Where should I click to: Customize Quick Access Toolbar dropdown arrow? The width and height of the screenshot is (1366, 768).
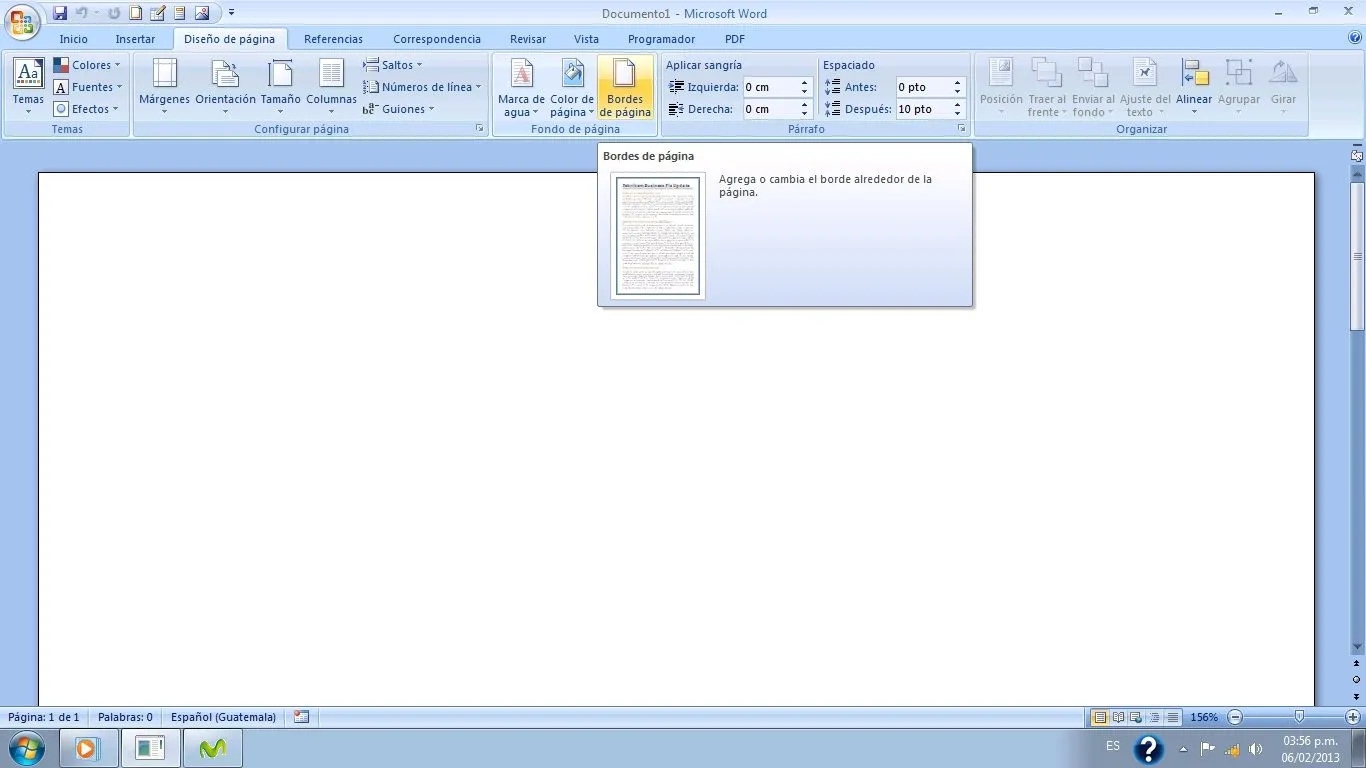point(231,13)
